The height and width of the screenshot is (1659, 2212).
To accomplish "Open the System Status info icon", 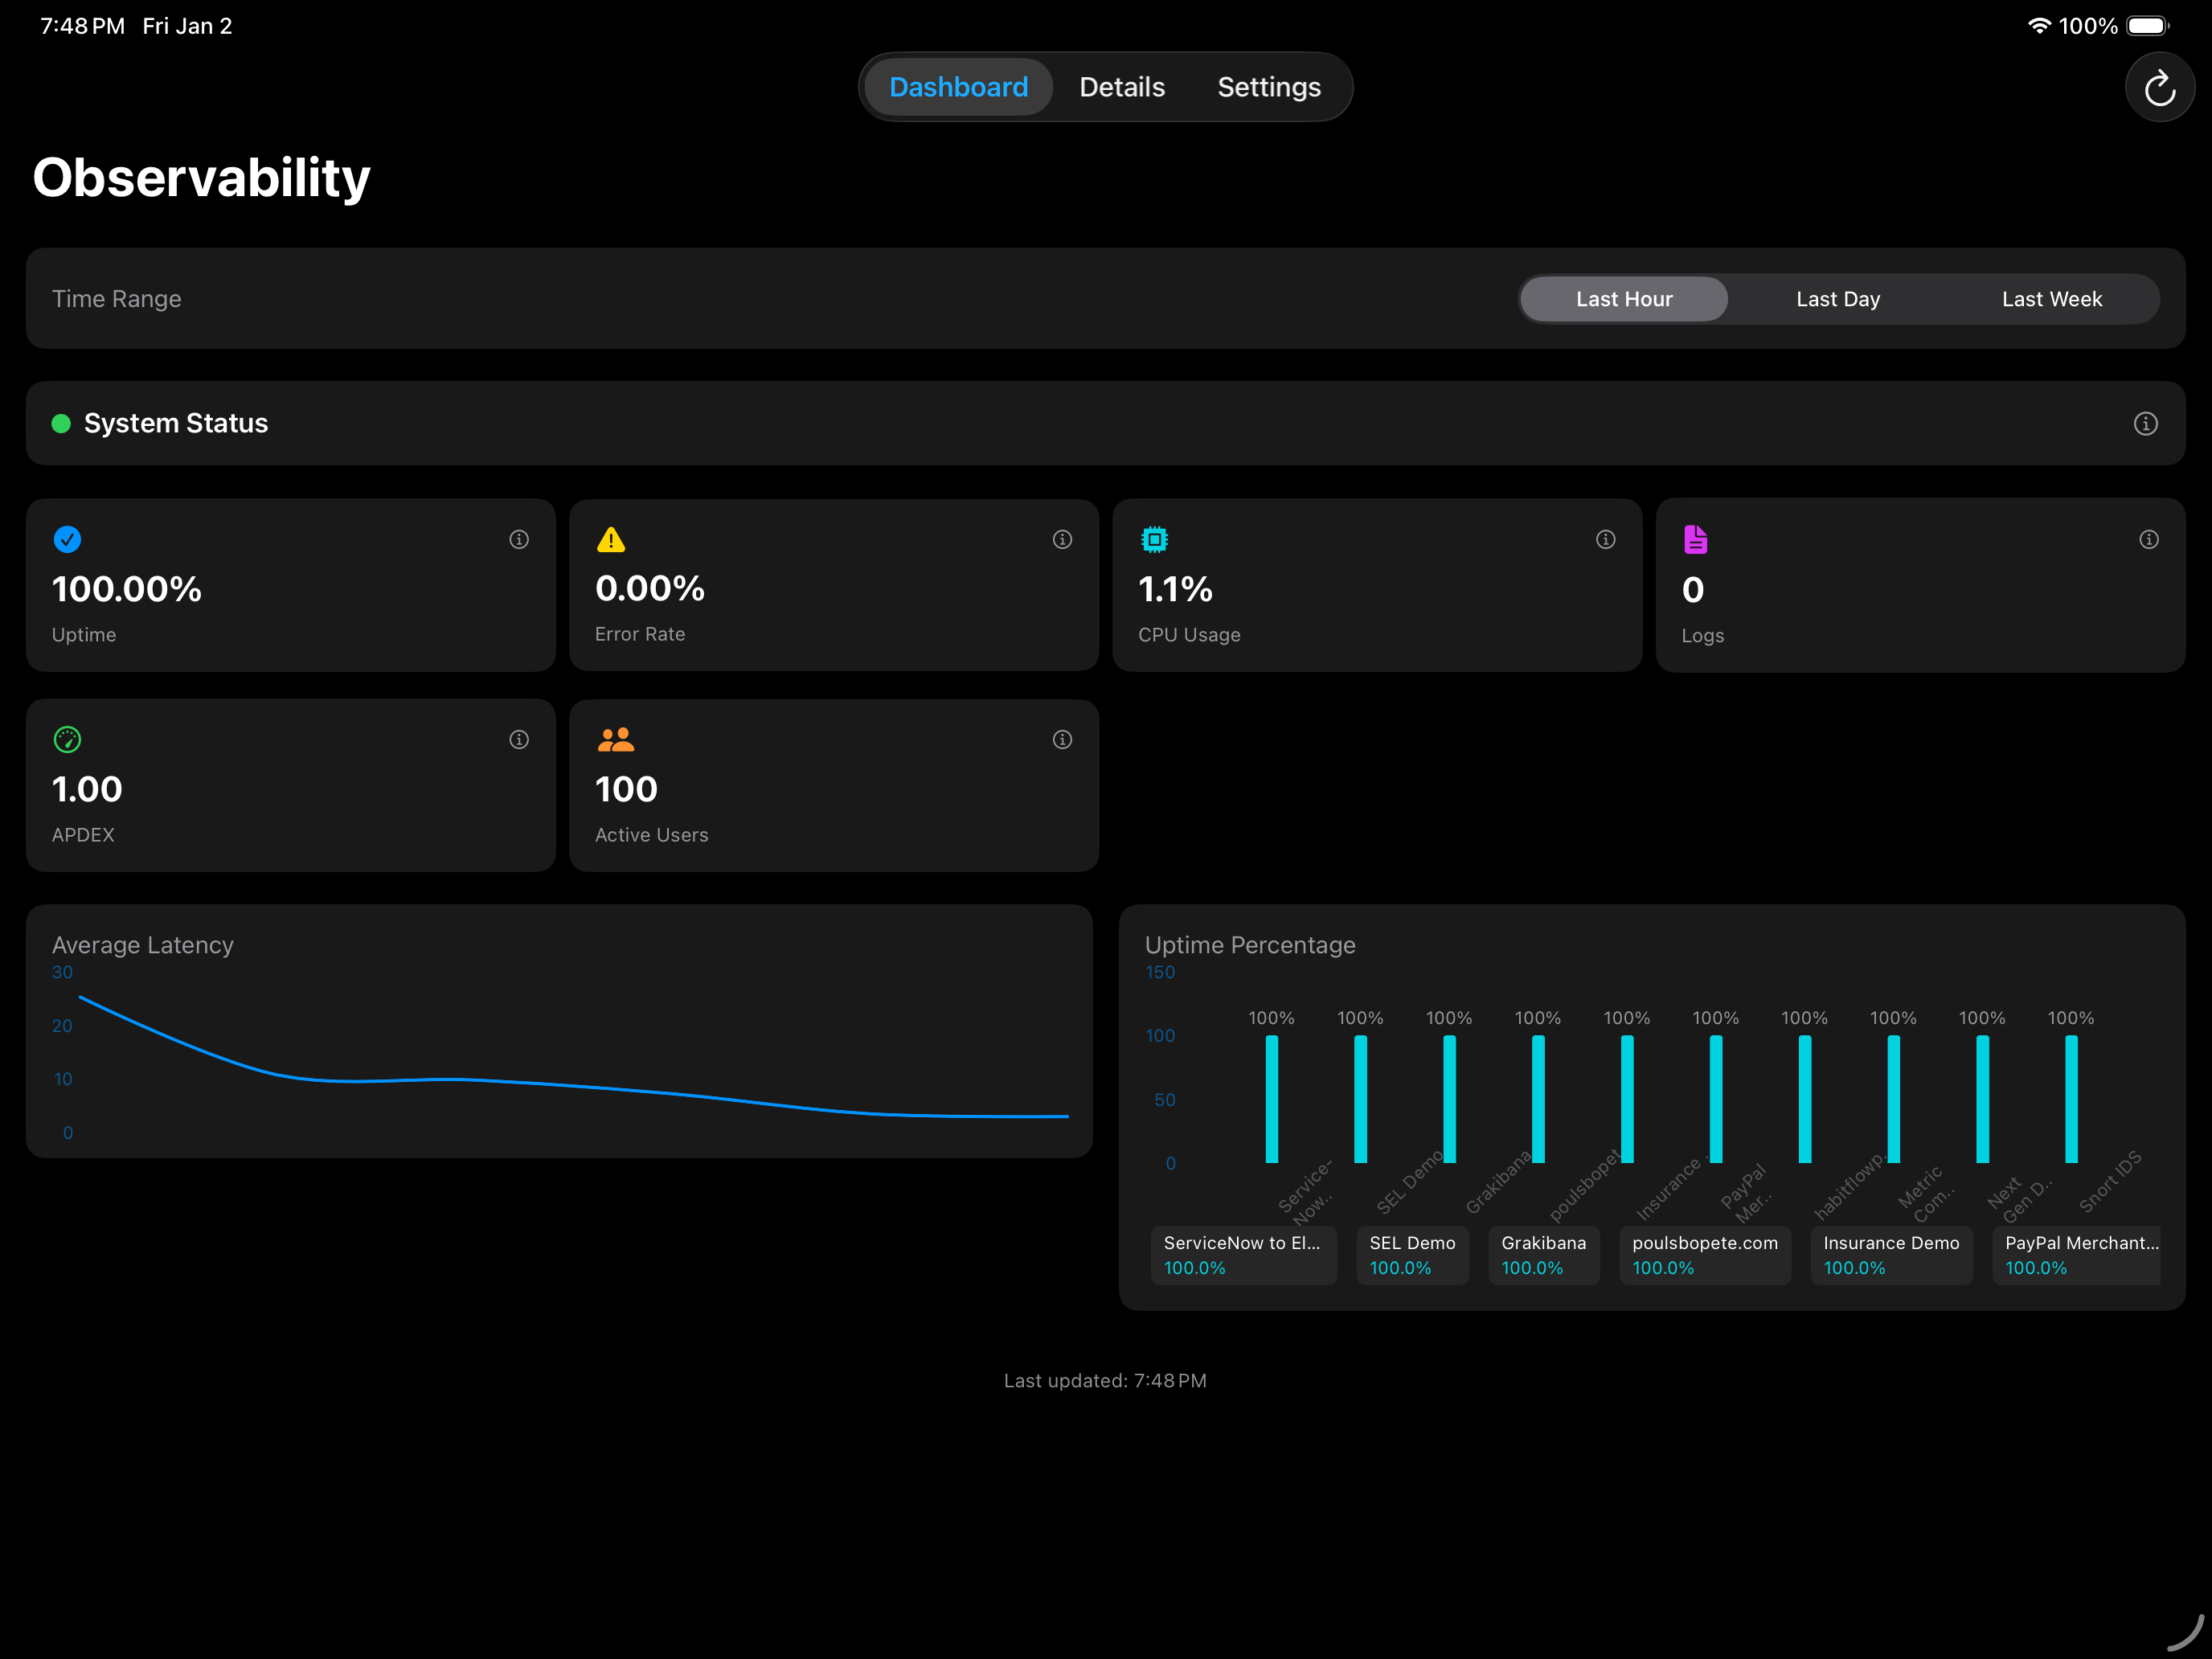I will (x=2146, y=423).
